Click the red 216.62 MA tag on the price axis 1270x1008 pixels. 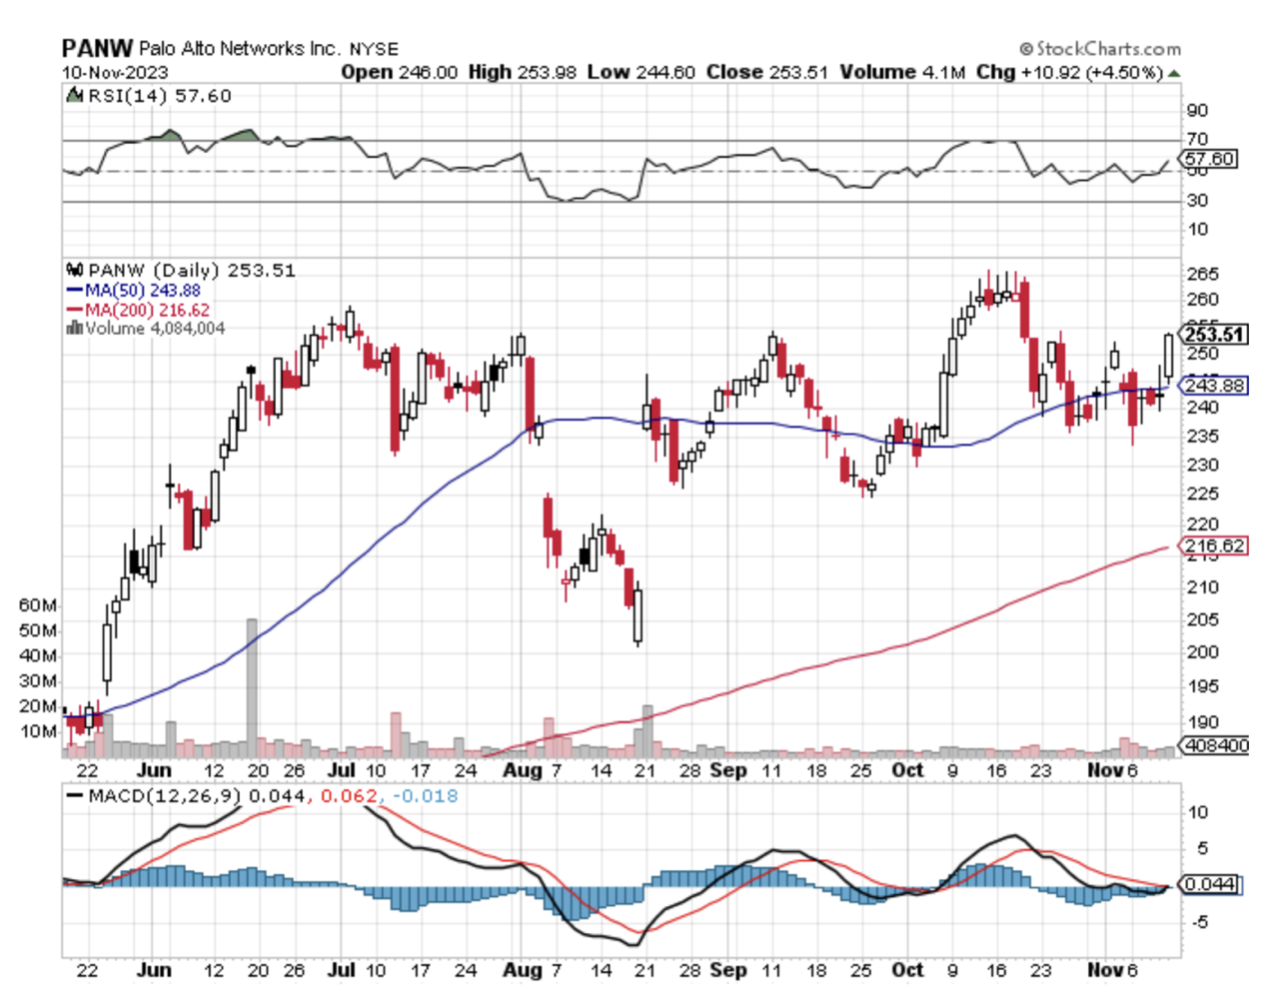click(1214, 545)
